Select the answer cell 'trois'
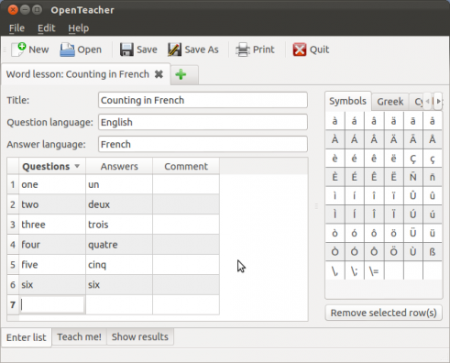 click(119, 224)
